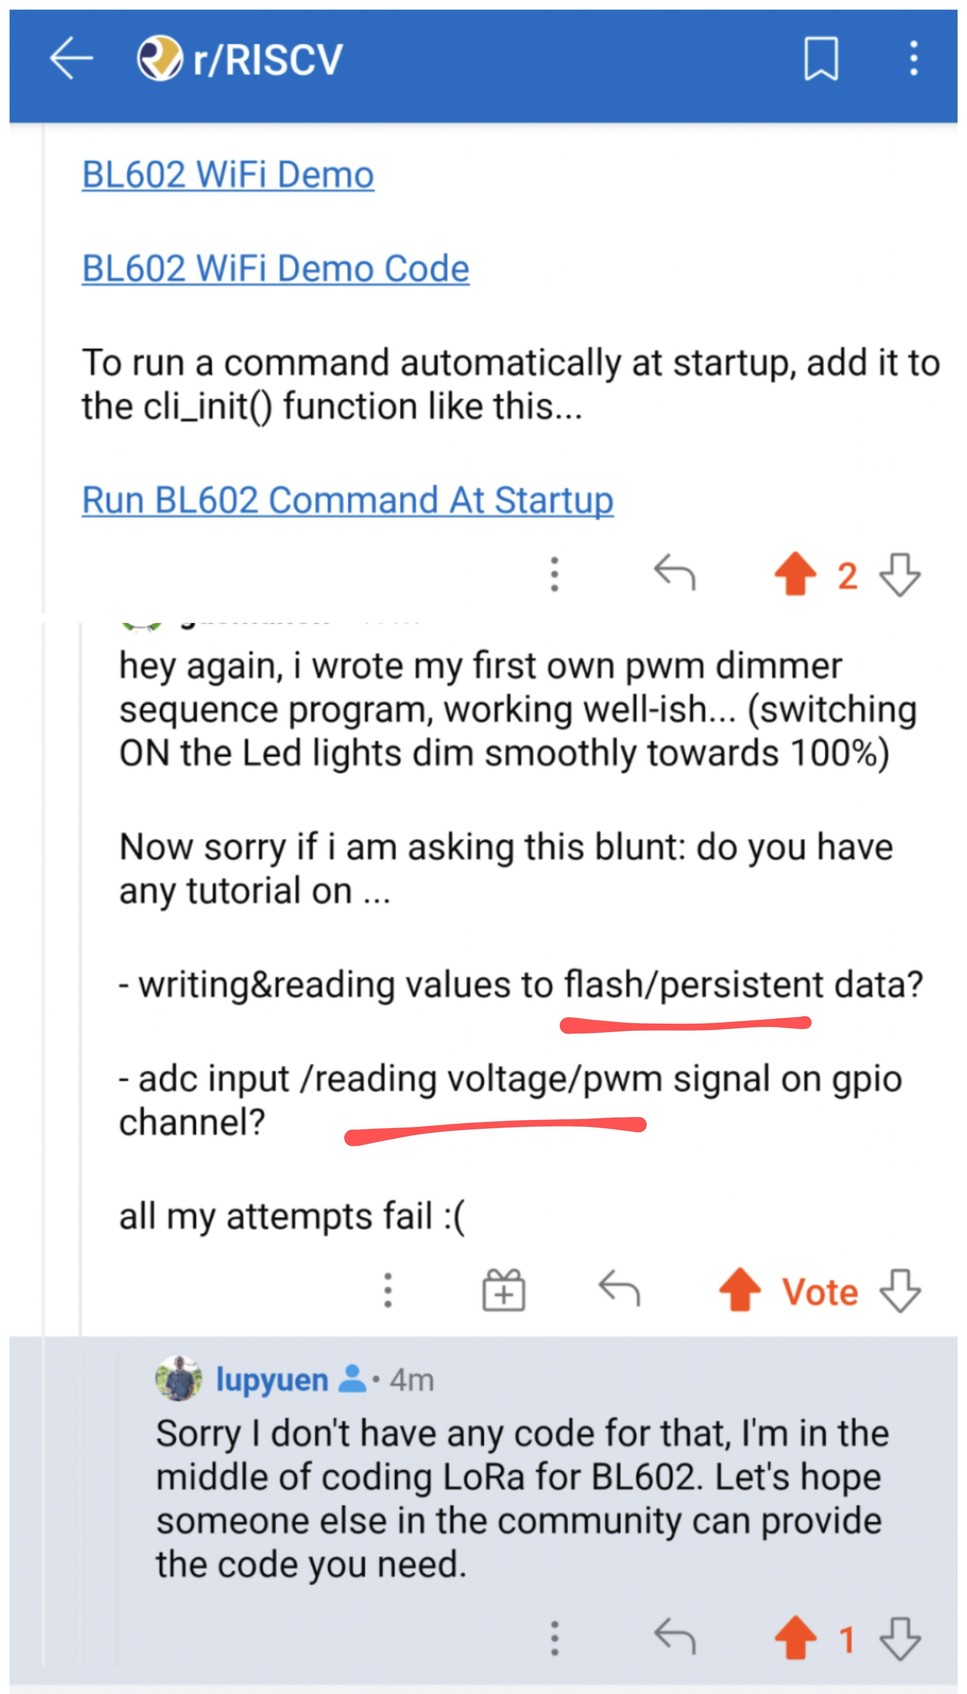Reply to the pwm dimmer comment
The image size is (967, 1694).
tap(619, 1290)
